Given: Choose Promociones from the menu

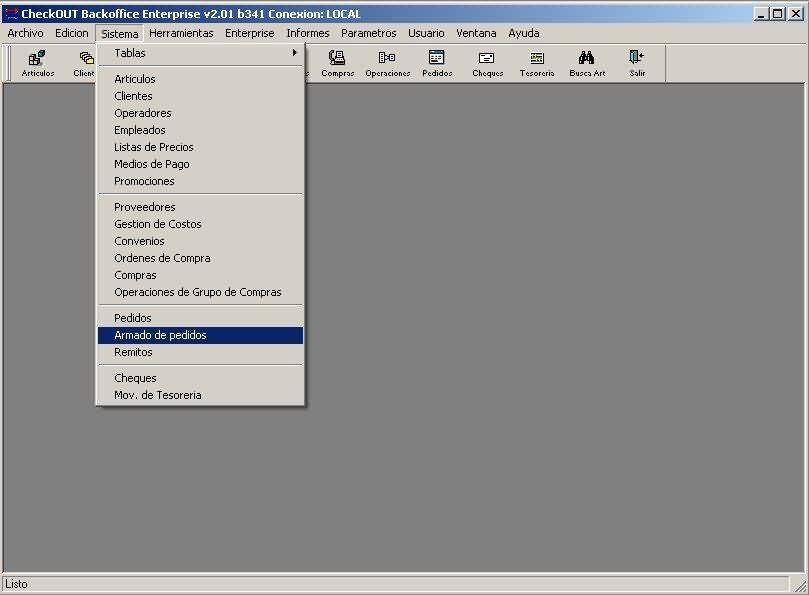Looking at the screenshot, I should (x=200, y=181).
